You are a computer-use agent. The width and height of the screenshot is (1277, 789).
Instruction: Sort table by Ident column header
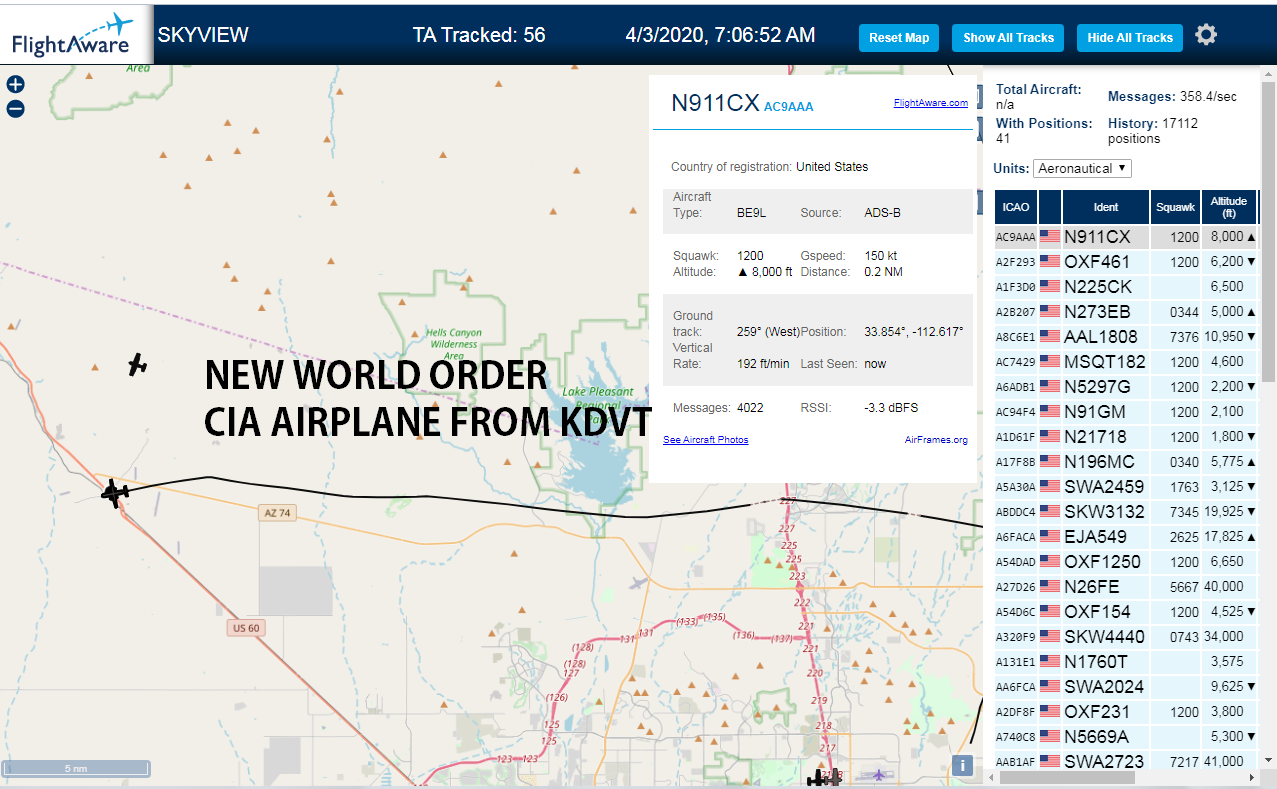(1106, 207)
